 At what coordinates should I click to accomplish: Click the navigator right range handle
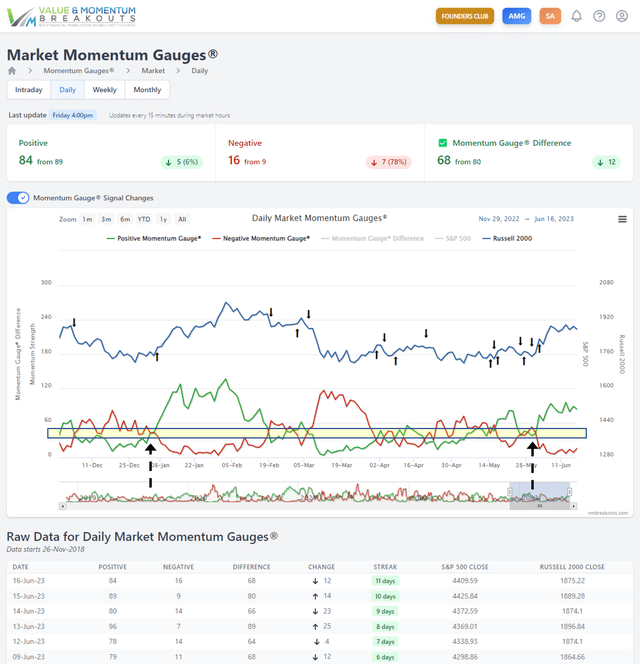(570, 492)
